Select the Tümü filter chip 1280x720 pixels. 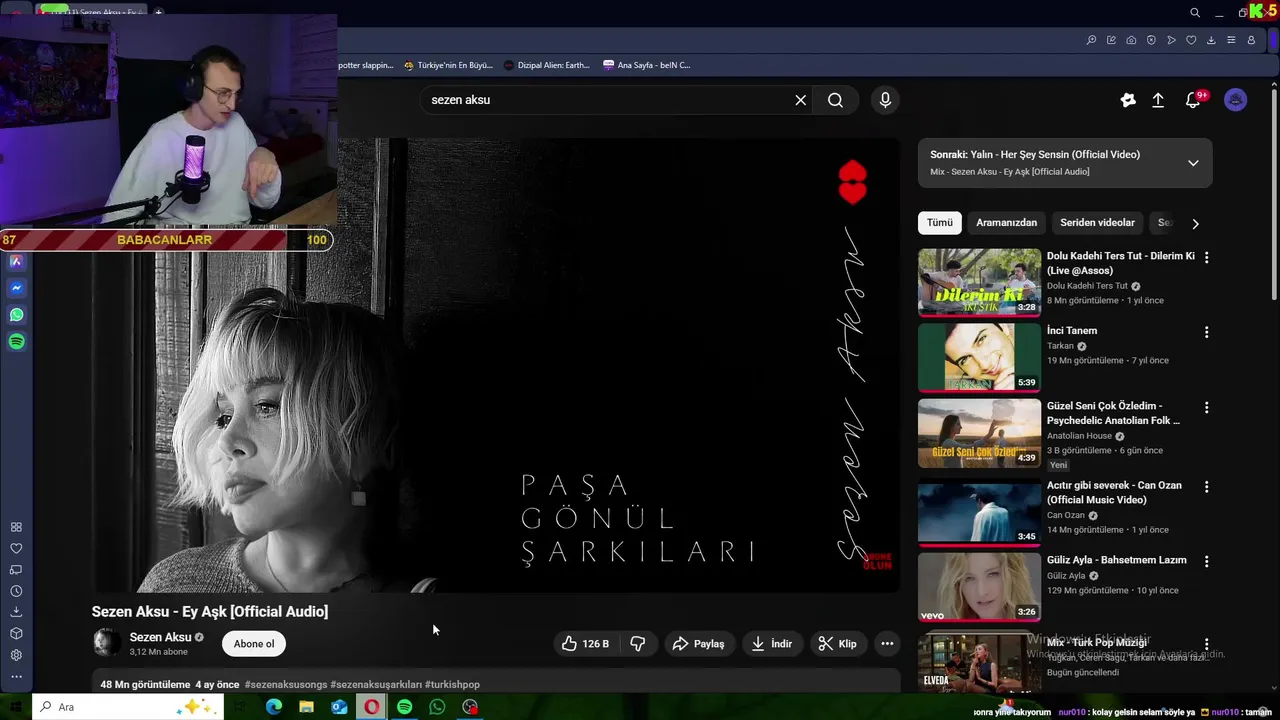939,223
